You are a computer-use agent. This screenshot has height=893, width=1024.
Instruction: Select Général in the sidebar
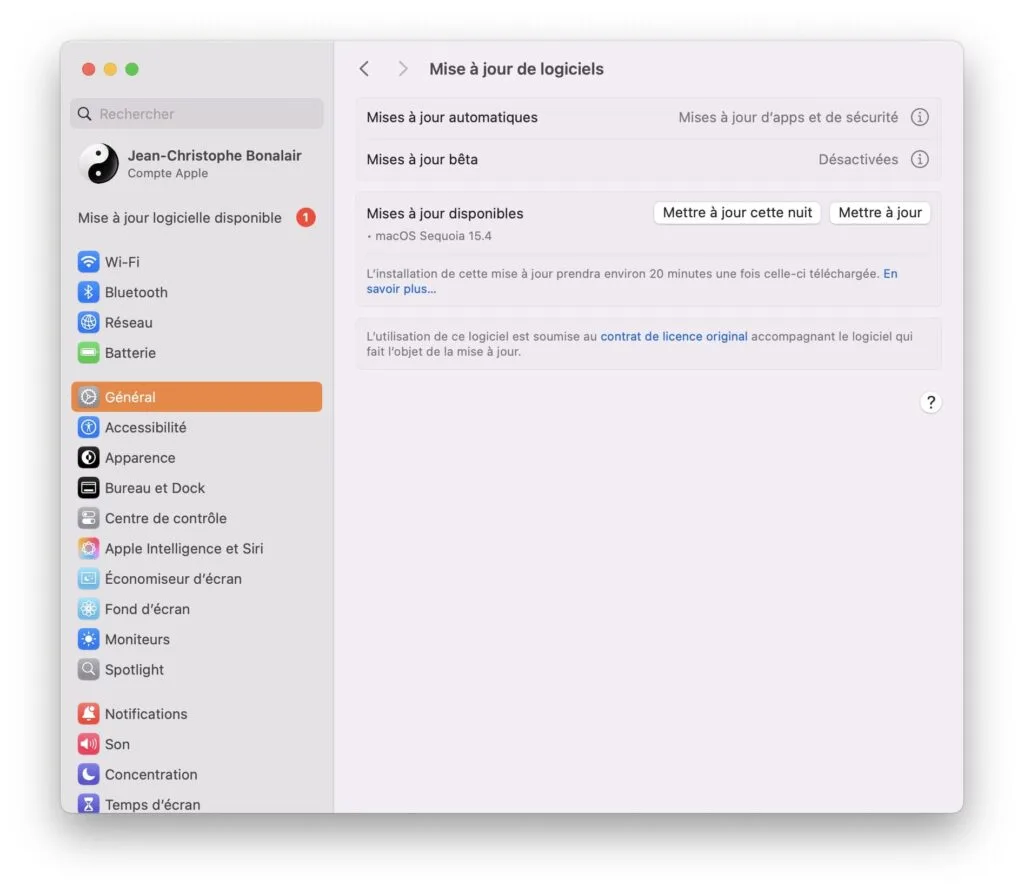(131, 397)
